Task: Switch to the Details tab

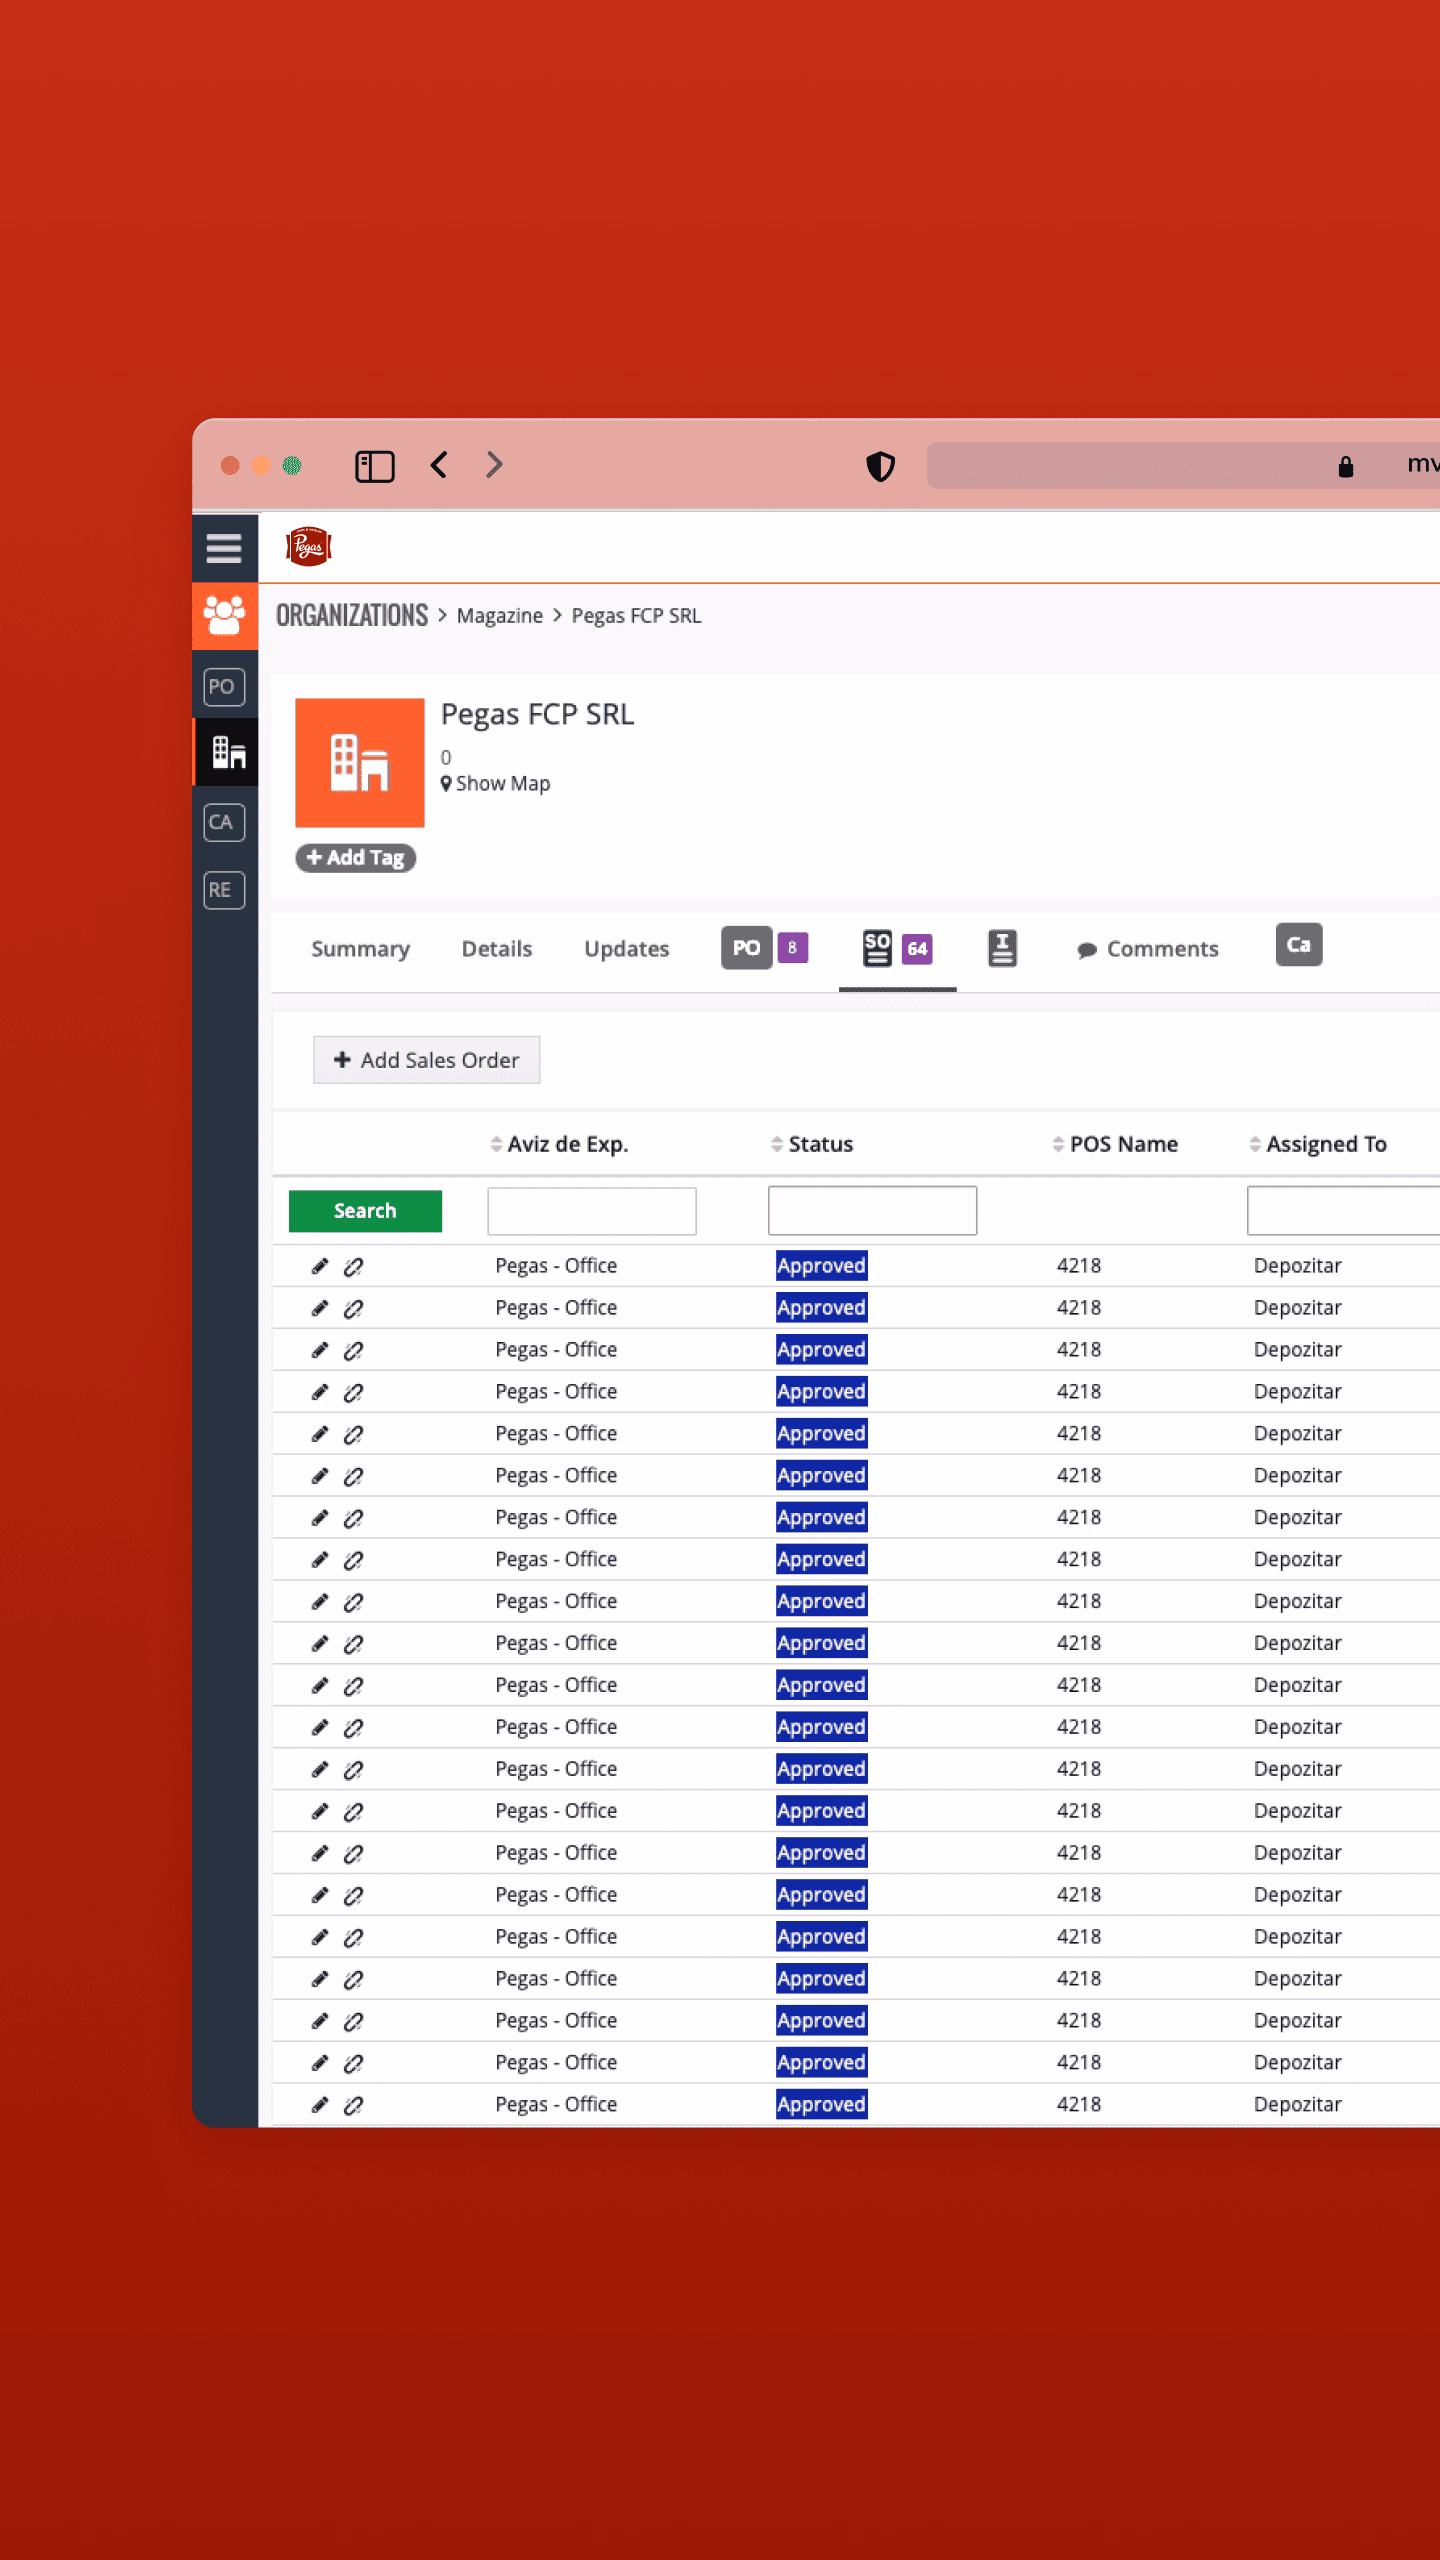Action: 497,949
